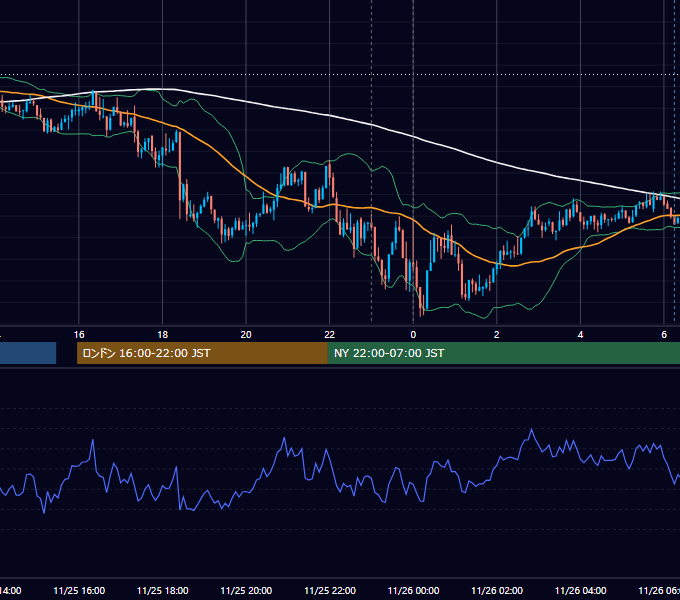The image size is (680, 600).
Task: Click the 11/25 22:00 date label
Action: 330,590
